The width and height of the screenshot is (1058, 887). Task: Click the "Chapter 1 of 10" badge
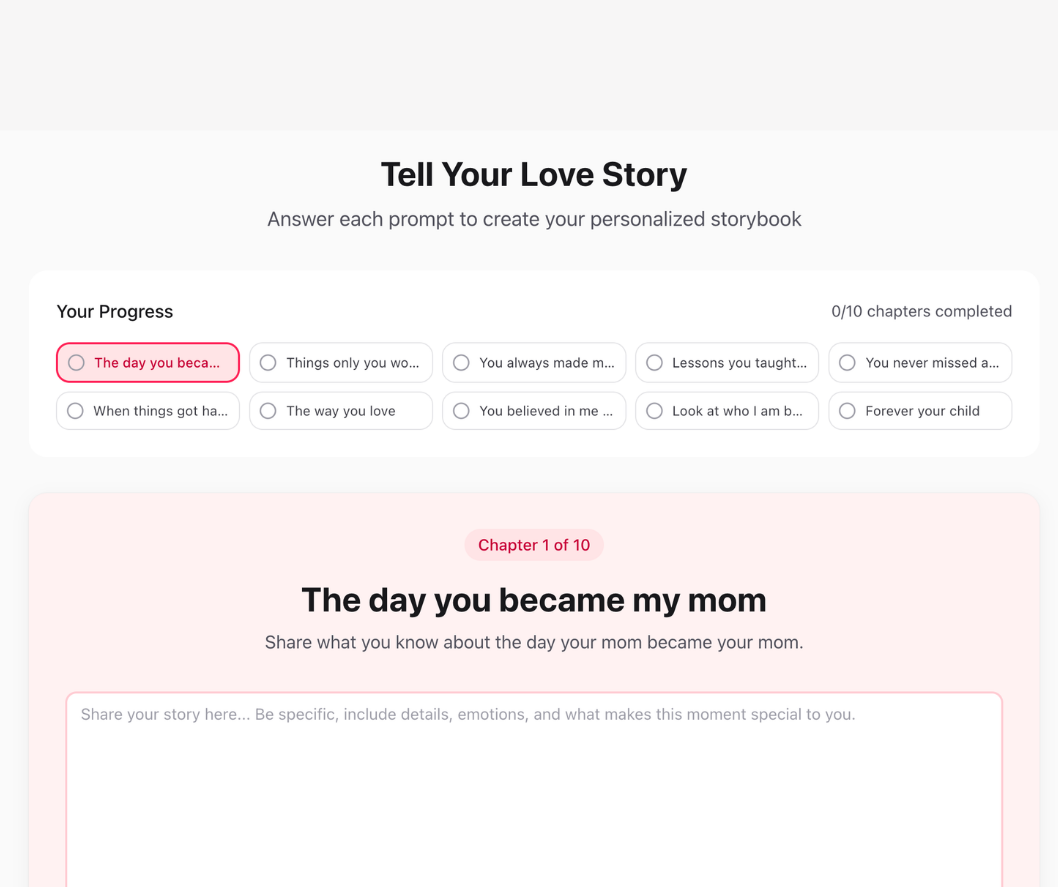[533, 545]
